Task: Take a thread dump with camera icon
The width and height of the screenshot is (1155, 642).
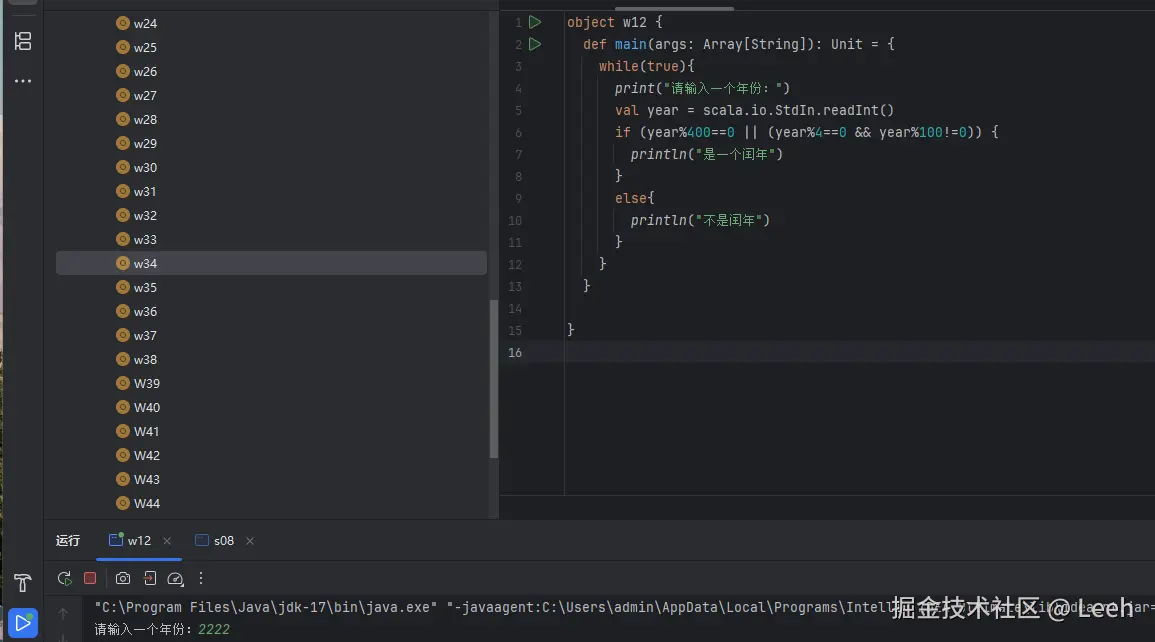Action: tap(123, 579)
